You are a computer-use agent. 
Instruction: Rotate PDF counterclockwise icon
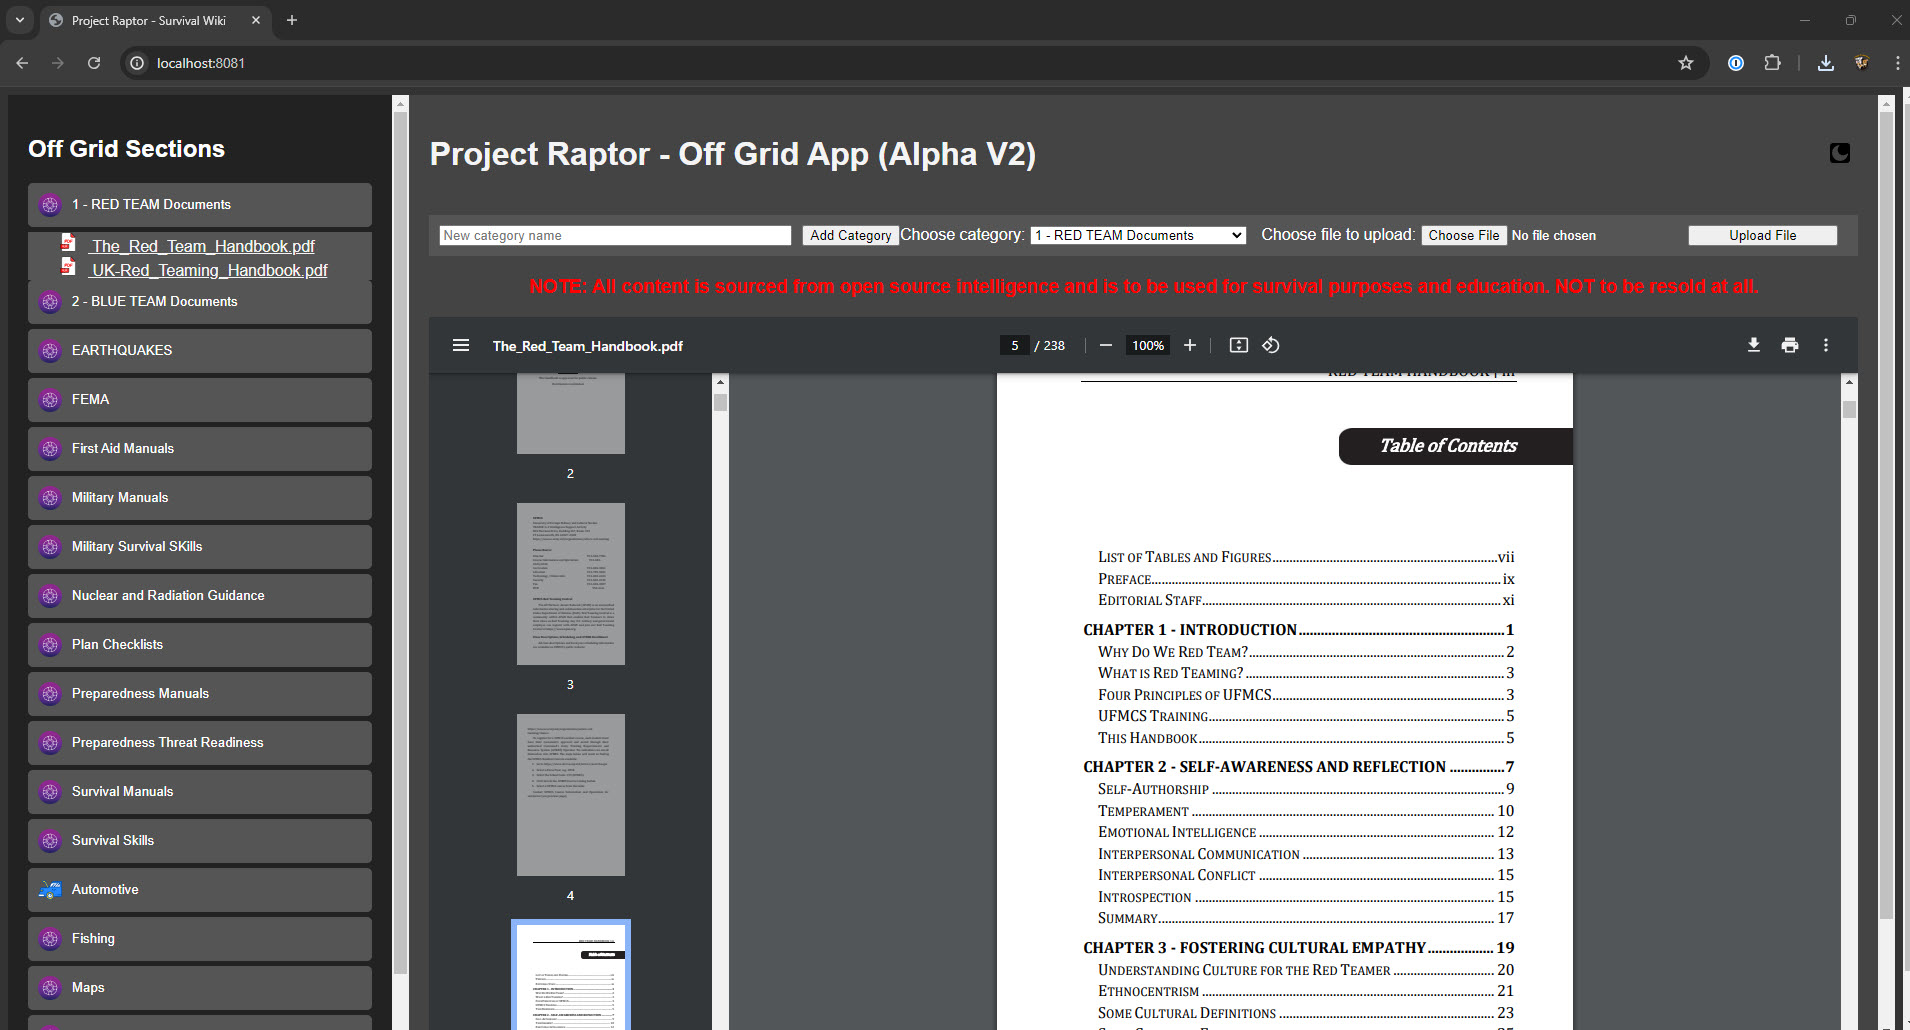[x=1271, y=345]
